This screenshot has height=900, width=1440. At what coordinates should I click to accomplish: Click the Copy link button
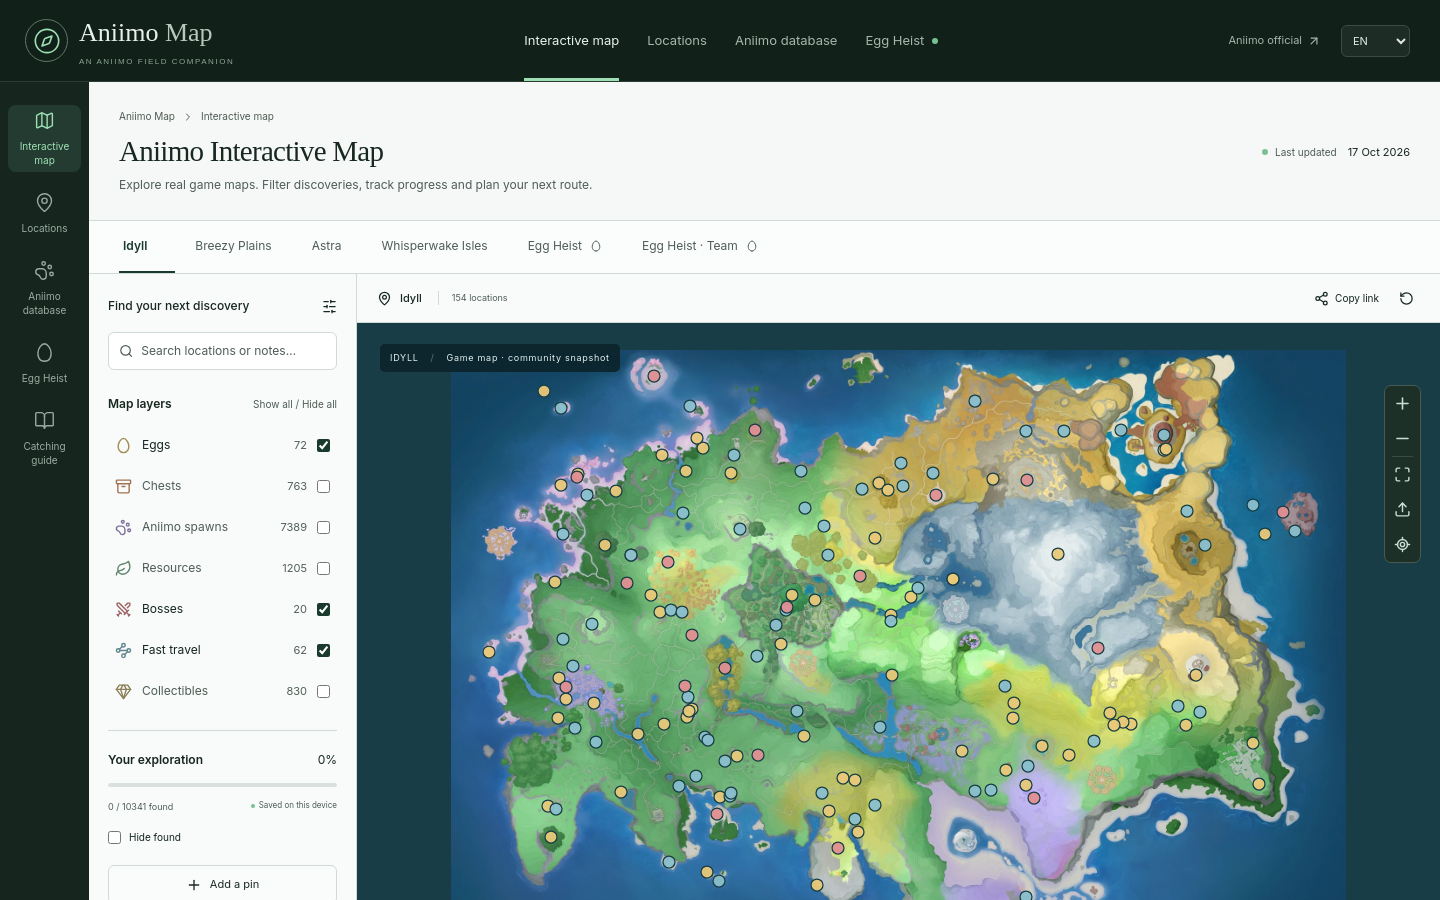click(x=1347, y=298)
